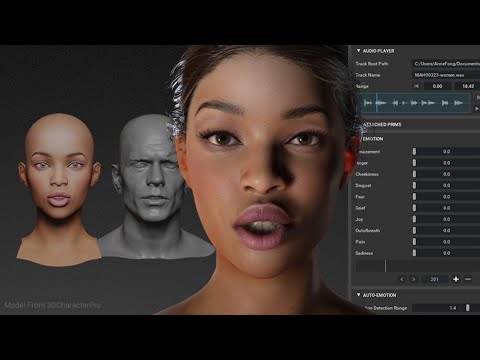This screenshot has height=360, width=480.
Task: Collapse the AUDIO PLAYER section
Action: (x=359, y=51)
